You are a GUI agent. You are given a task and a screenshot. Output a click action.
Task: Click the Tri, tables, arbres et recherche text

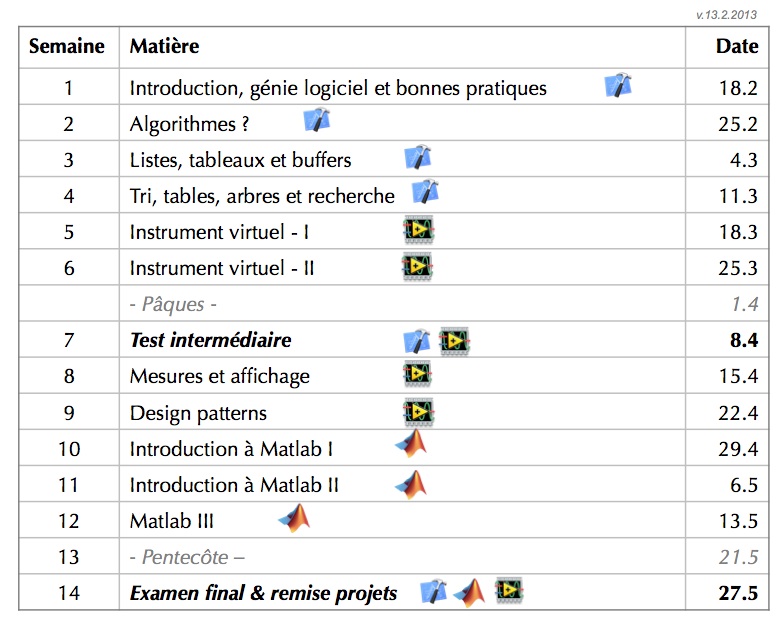click(x=262, y=196)
